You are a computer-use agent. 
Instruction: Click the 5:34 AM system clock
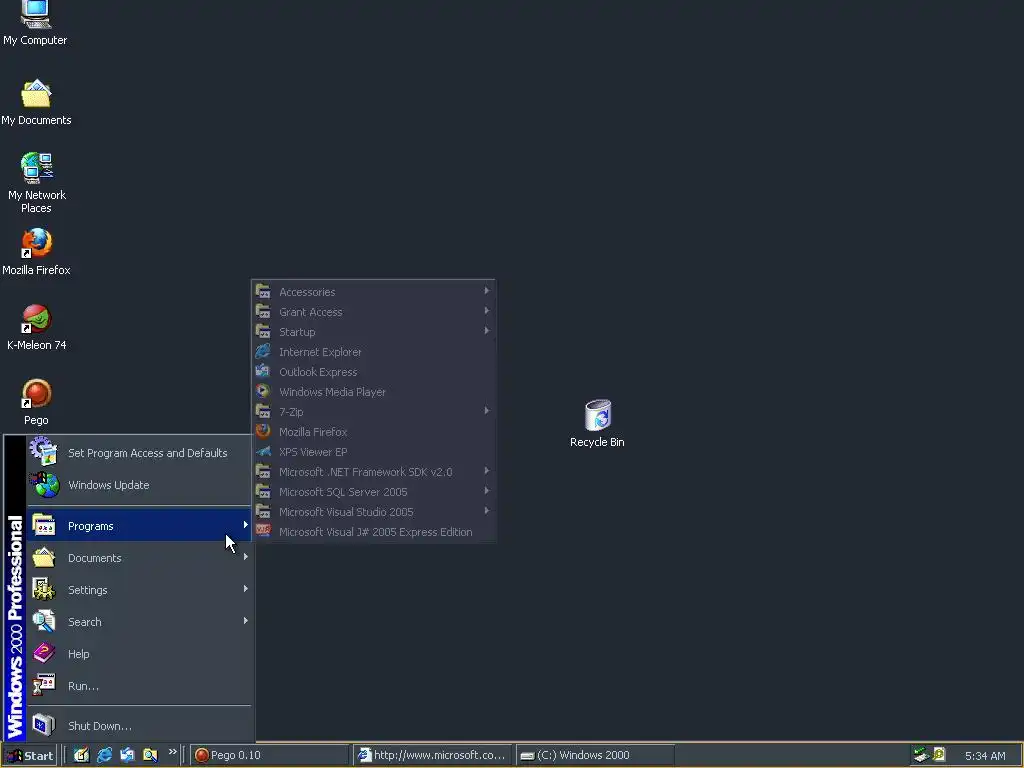[x=985, y=756]
